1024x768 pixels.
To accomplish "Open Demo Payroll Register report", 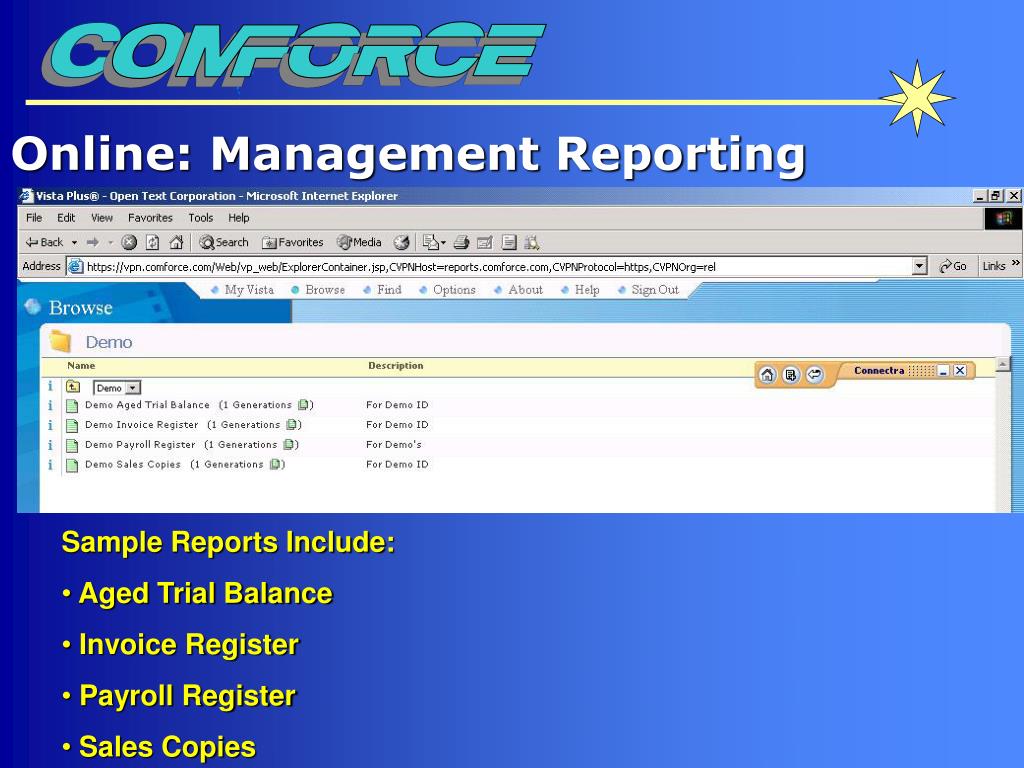I will click(x=140, y=445).
